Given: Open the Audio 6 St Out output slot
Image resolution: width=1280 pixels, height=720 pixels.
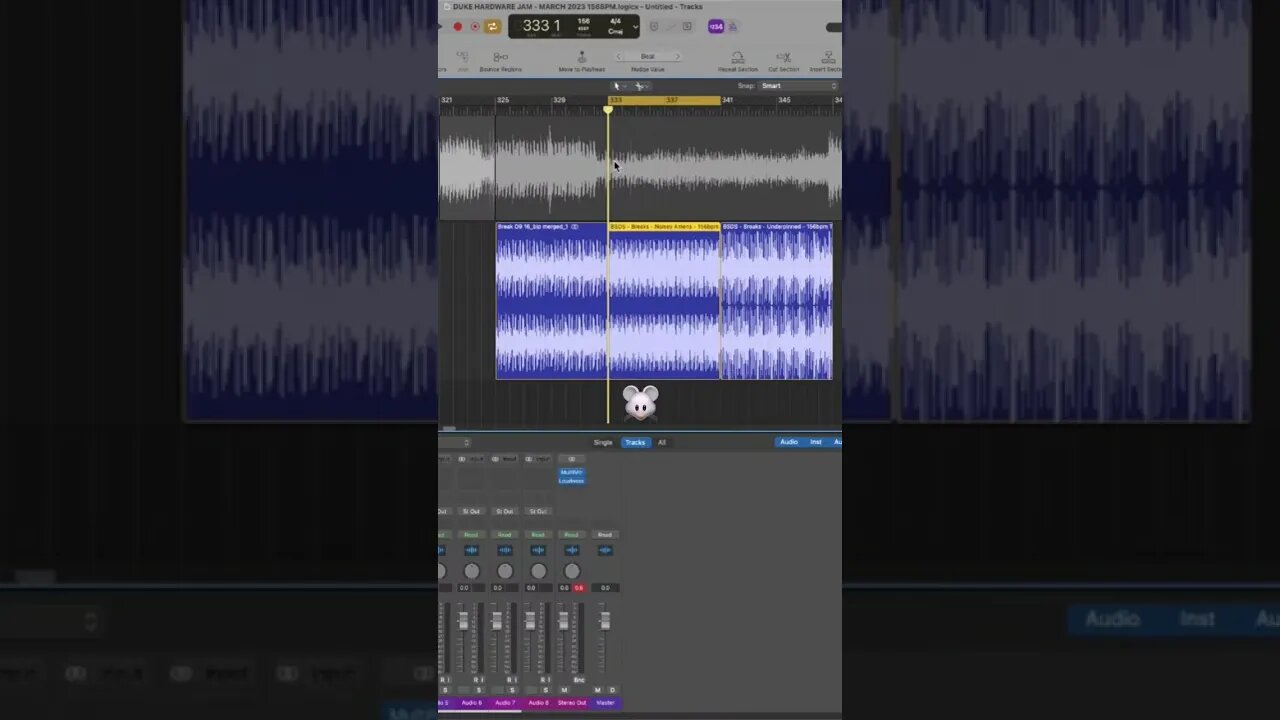Looking at the screenshot, I should click(x=471, y=511).
